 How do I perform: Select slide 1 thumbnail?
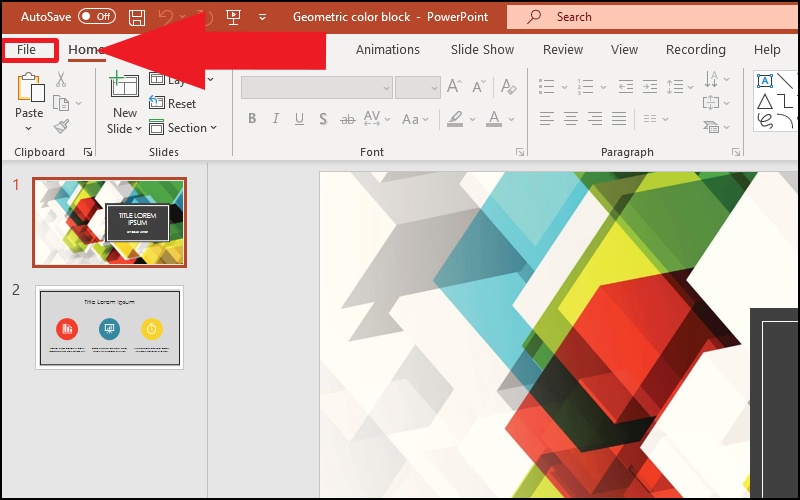point(110,222)
